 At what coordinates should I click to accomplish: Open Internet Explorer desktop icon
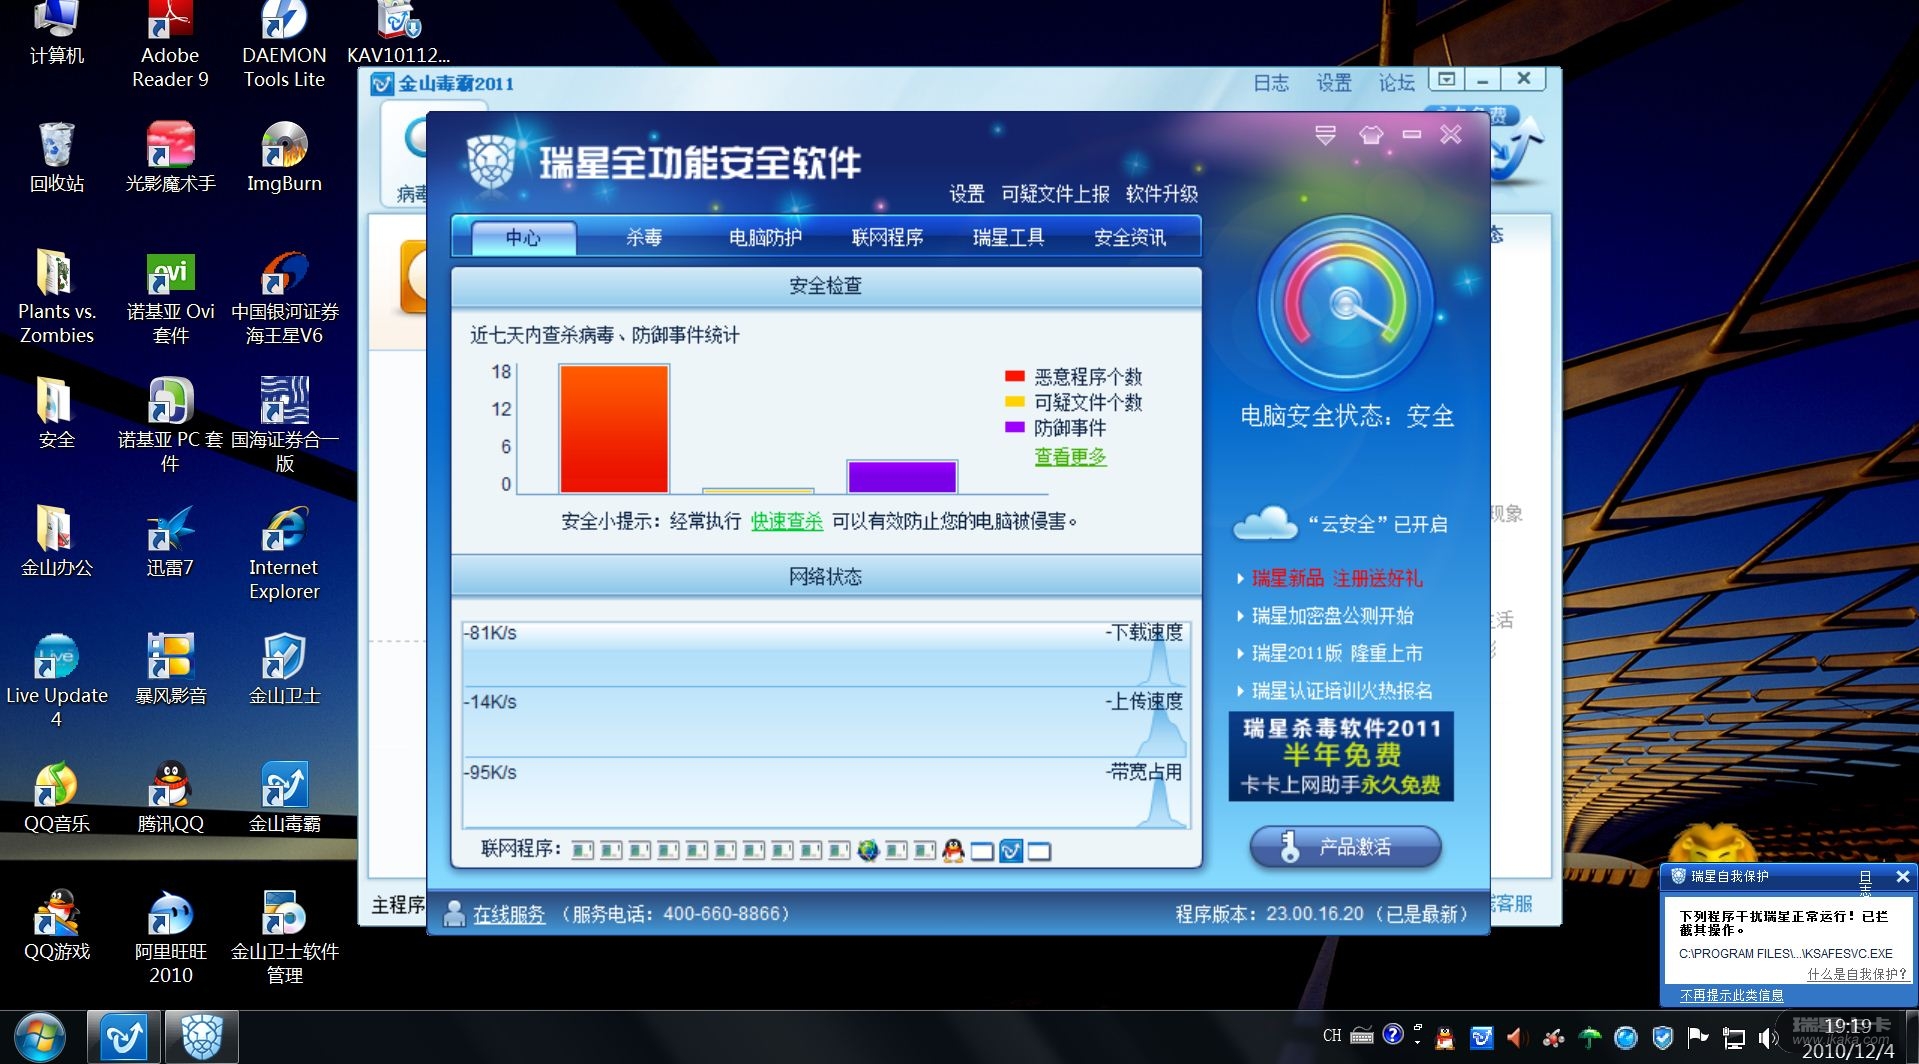click(284, 553)
